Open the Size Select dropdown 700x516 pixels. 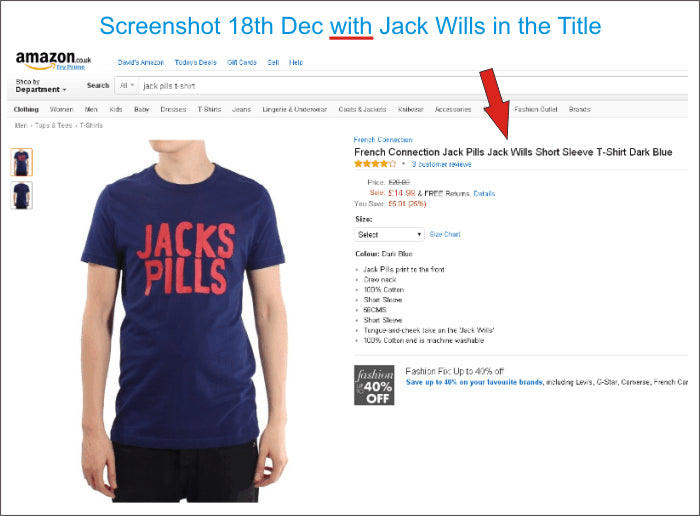coord(389,234)
